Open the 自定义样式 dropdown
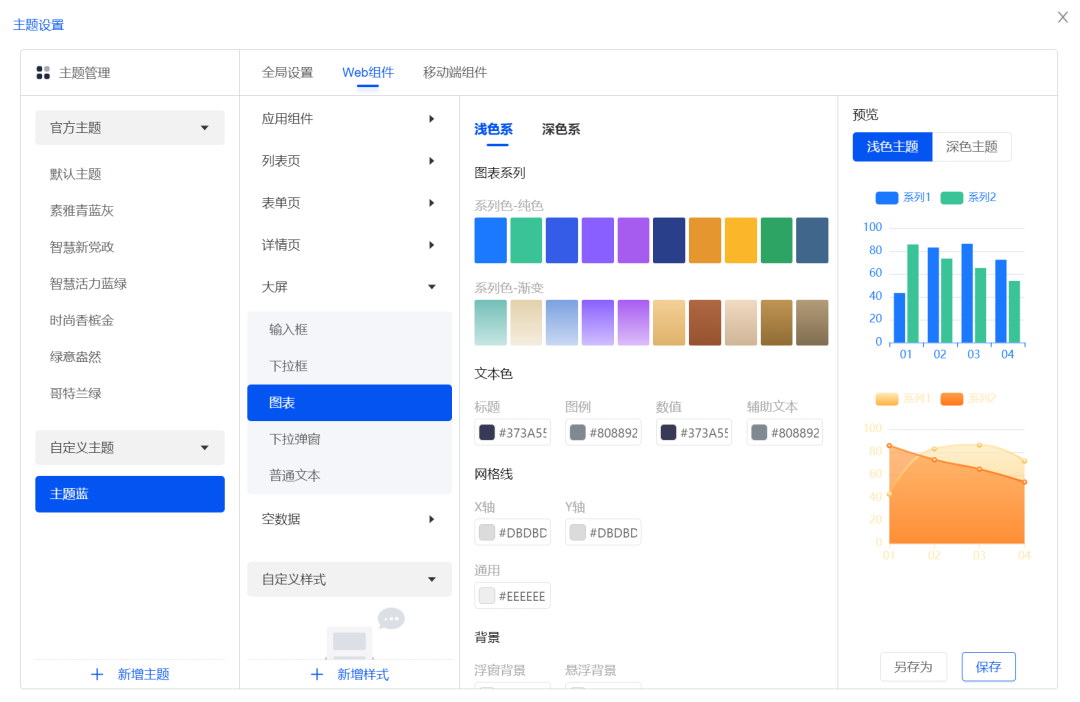This screenshot has height=702, width=1080. coord(349,579)
